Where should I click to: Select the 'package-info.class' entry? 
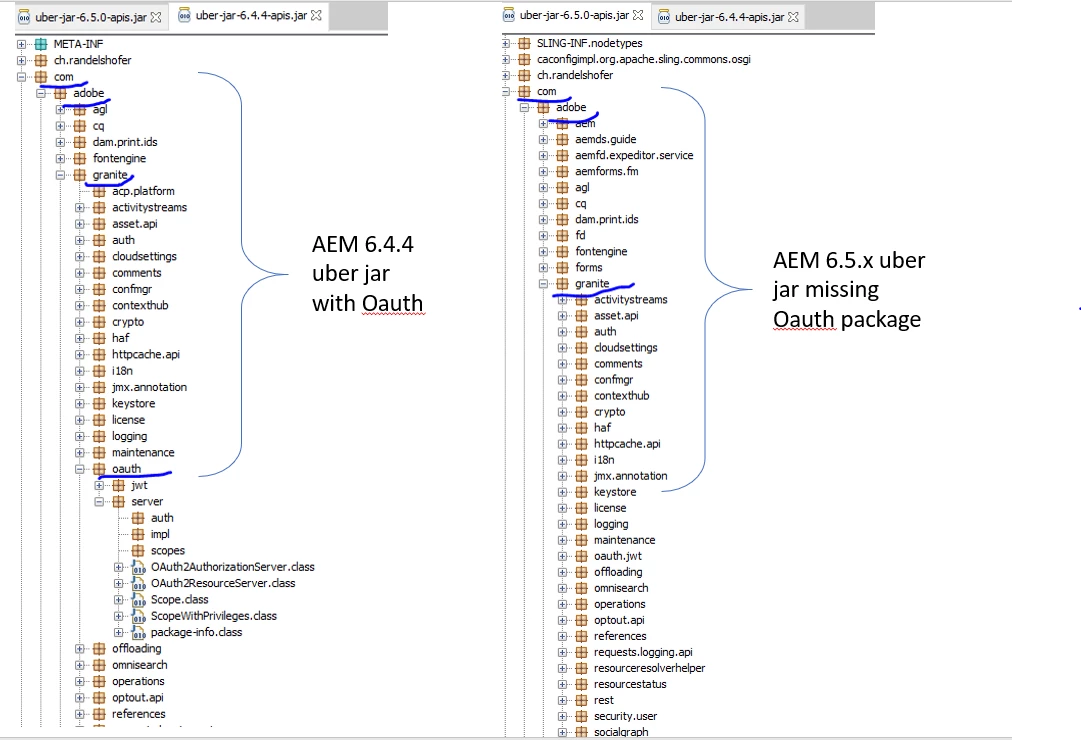(196, 632)
